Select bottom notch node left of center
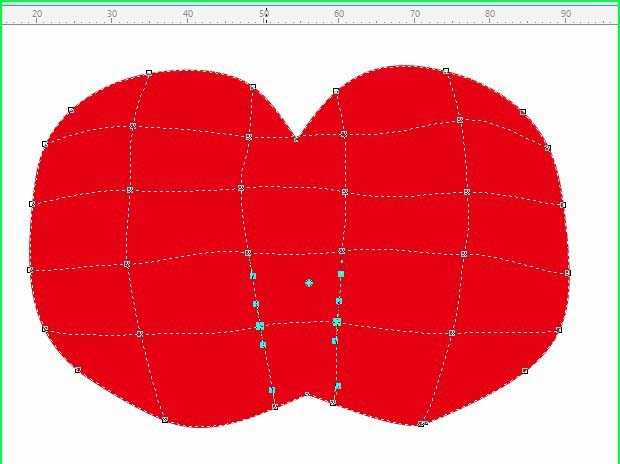 point(275,407)
